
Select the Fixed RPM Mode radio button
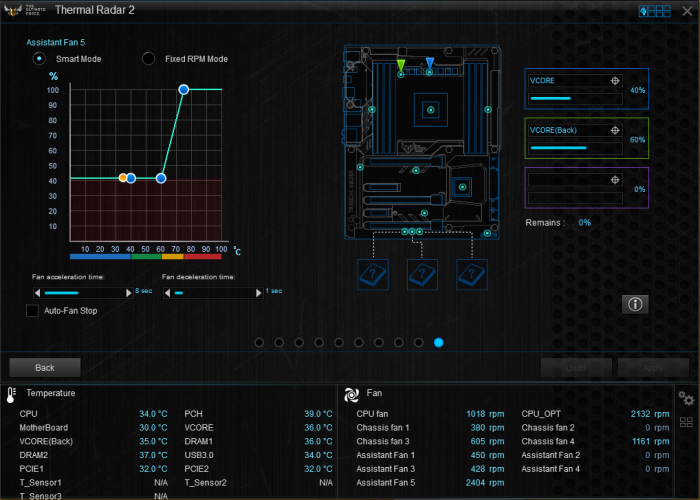tap(148, 58)
